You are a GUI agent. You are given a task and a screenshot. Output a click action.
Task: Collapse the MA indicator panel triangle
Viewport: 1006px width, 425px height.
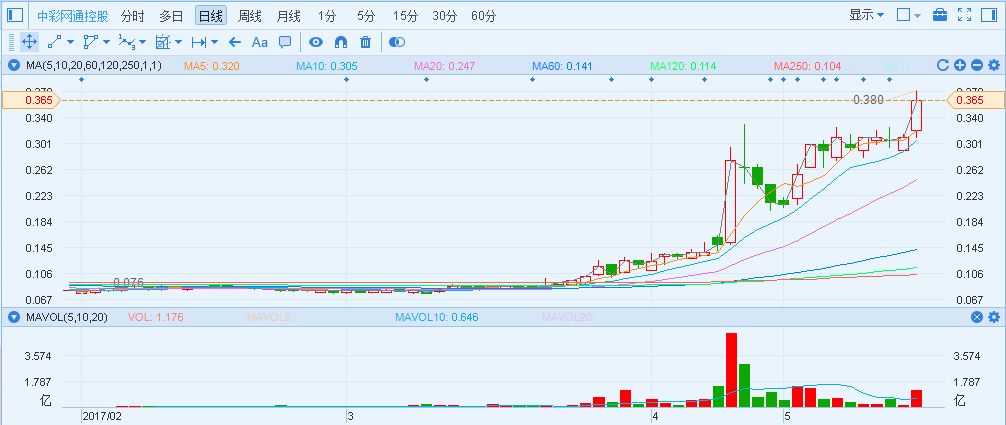[x=13, y=65]
